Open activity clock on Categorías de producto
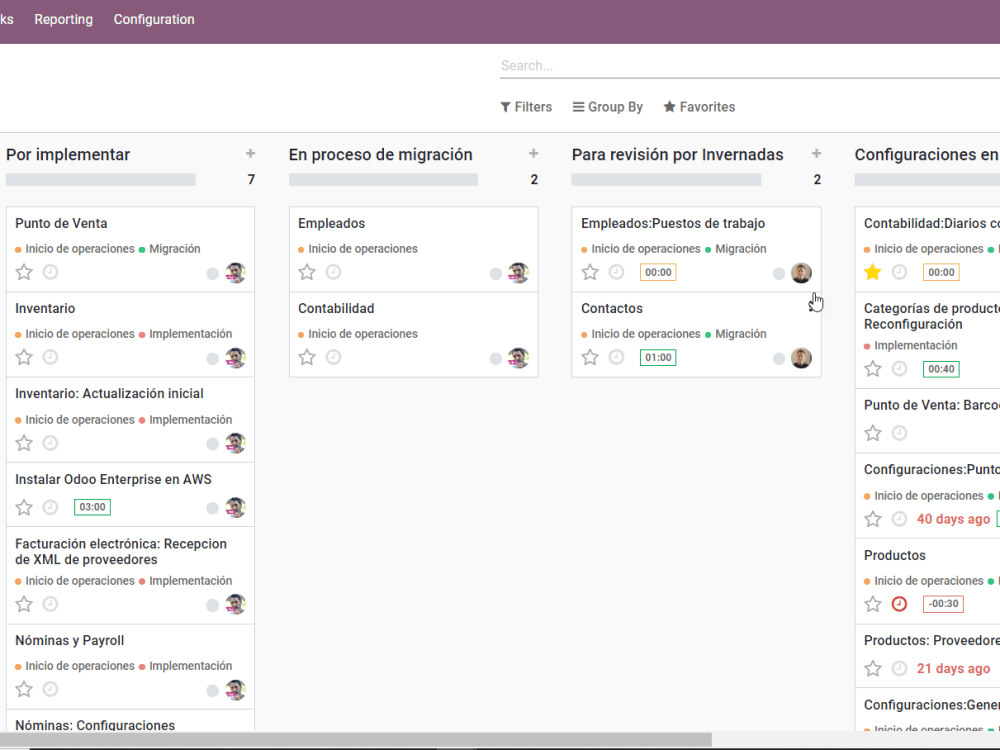Viewport: 1000px width, 750px height. click(899, 369)
